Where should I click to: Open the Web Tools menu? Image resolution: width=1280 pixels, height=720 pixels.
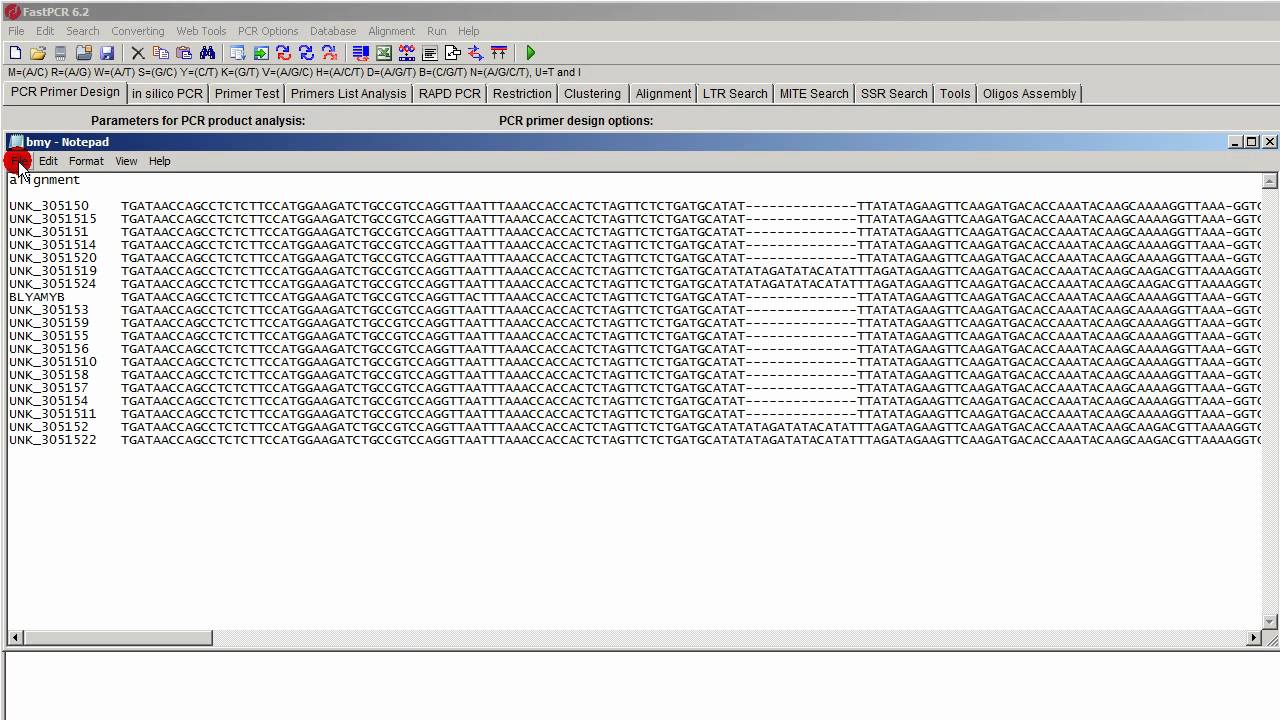point(201,31)
